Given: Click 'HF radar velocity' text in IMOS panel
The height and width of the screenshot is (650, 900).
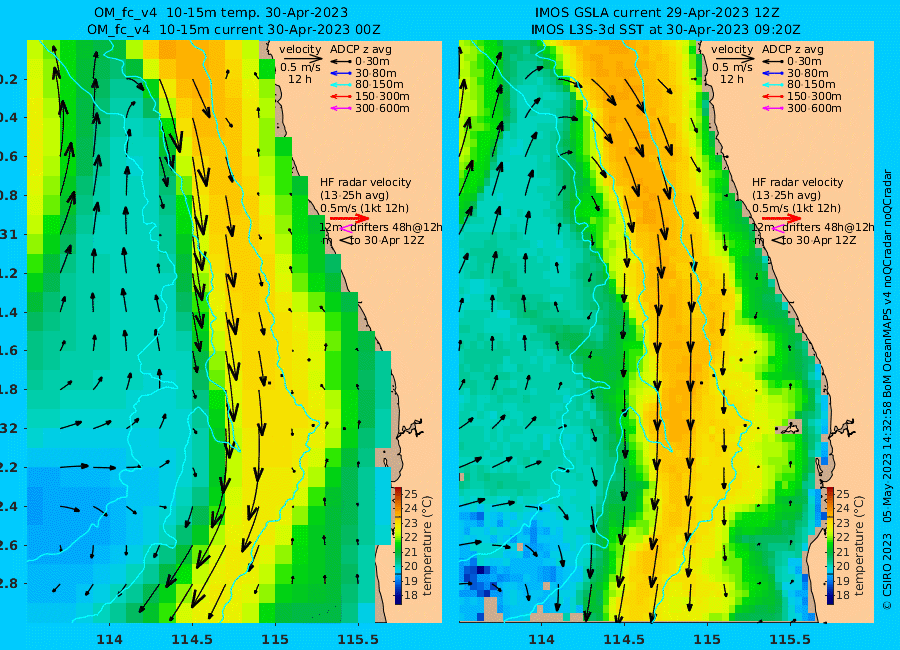Looking at the screenshot, I should coord(798,182).
